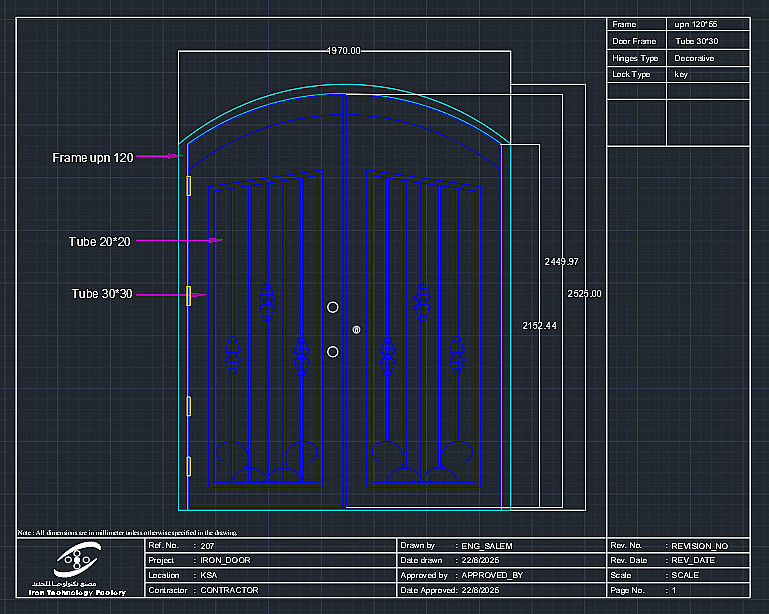The height and width of the screenshot is (614, 769).
Task: Click the millimeter dimensions note text
Action: (128, 533)
